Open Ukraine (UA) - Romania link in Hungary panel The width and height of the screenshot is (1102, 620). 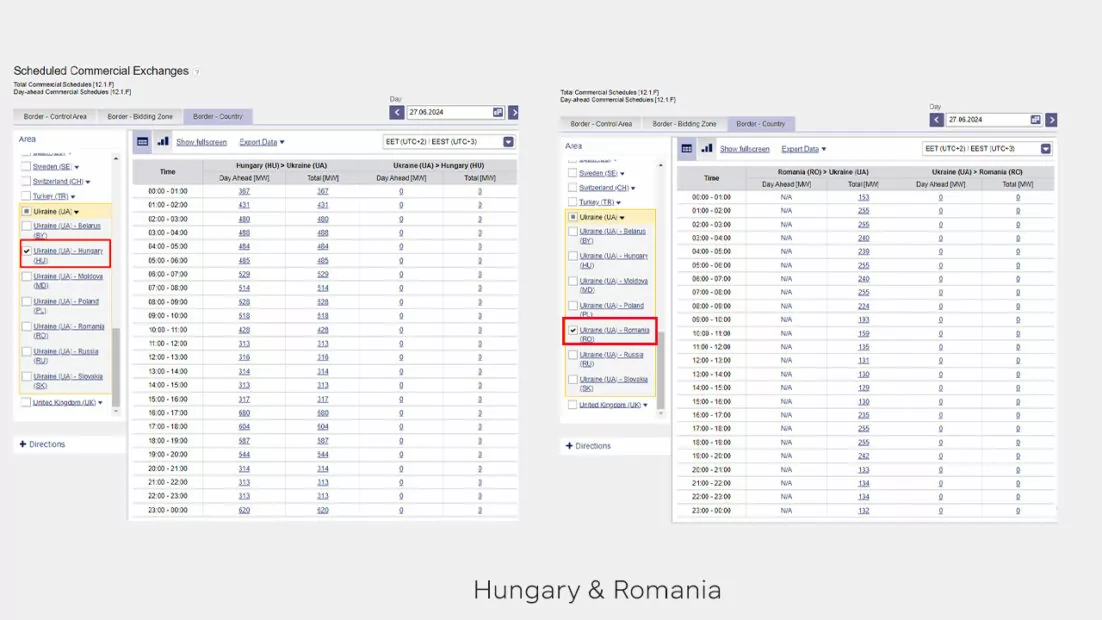[69, 331]
